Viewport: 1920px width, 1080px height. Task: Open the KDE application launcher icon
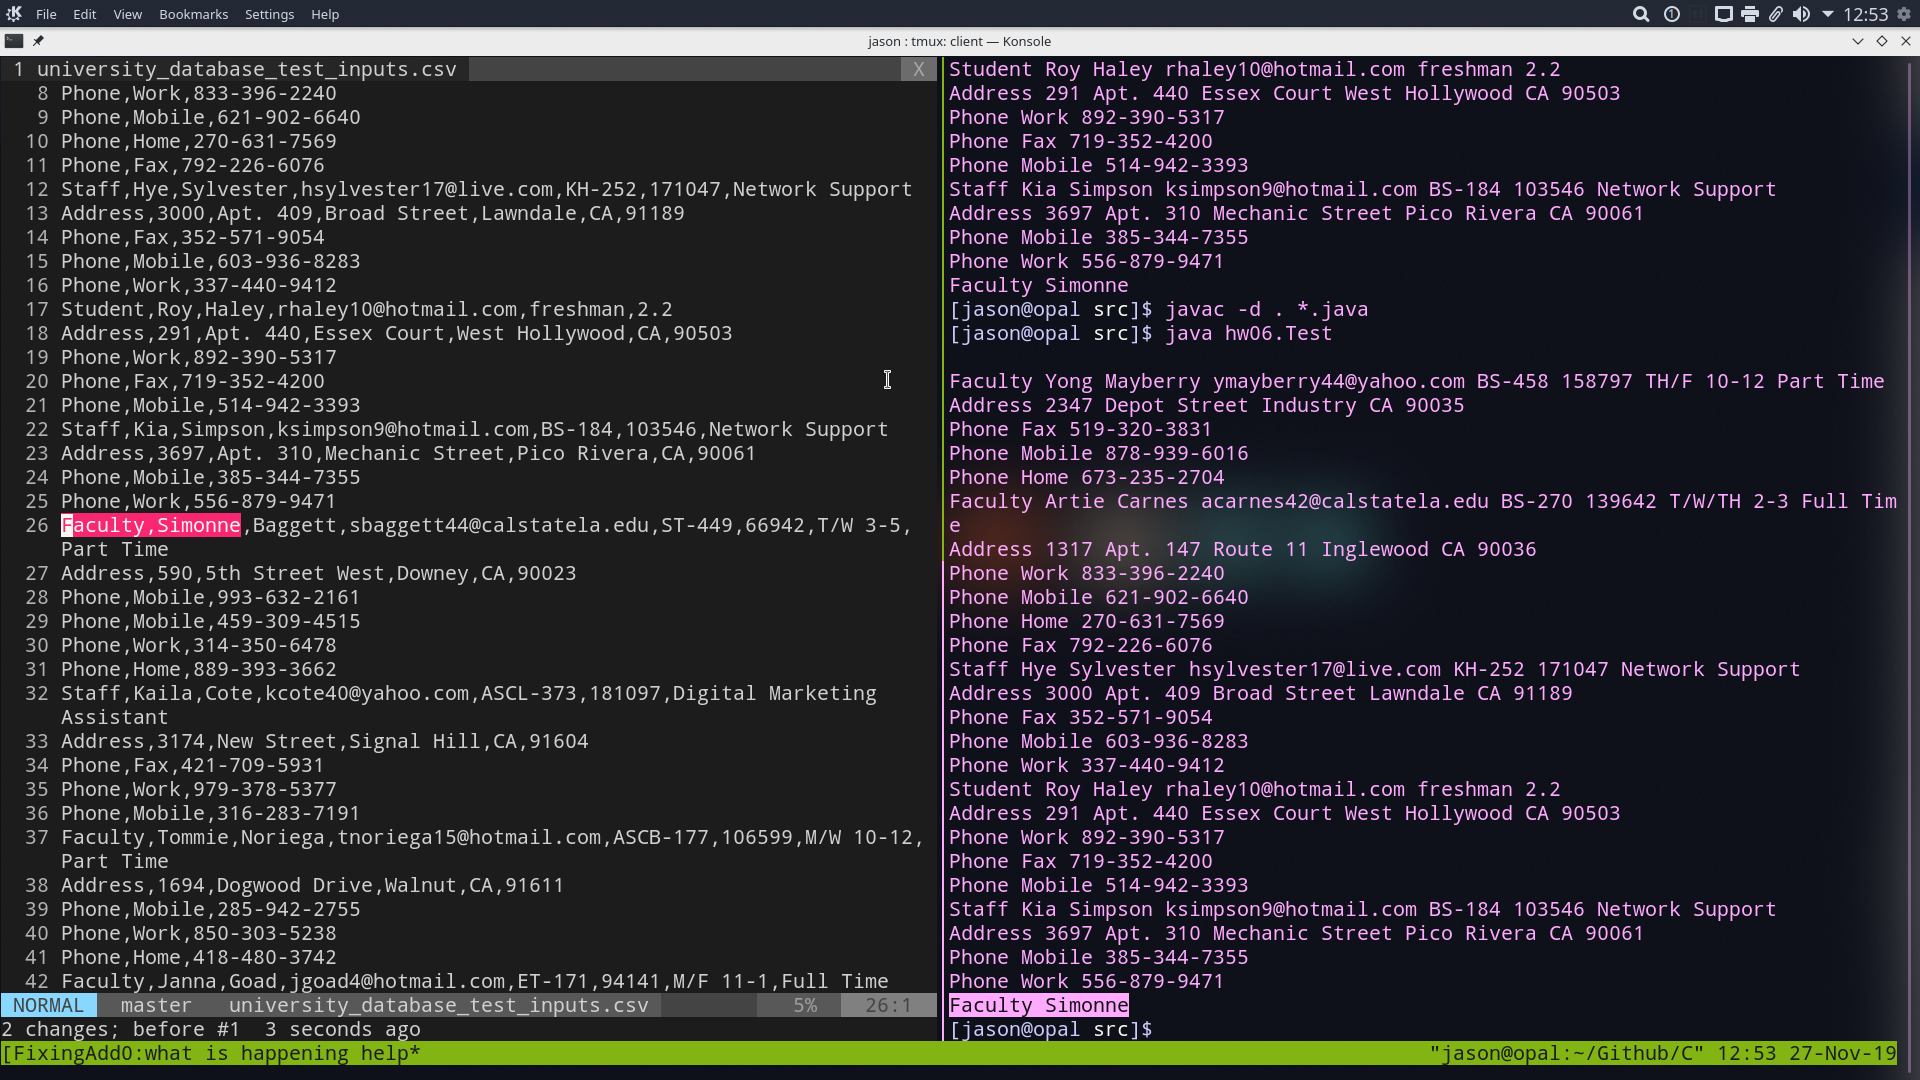pyautogui.click(x=14, y=14)
